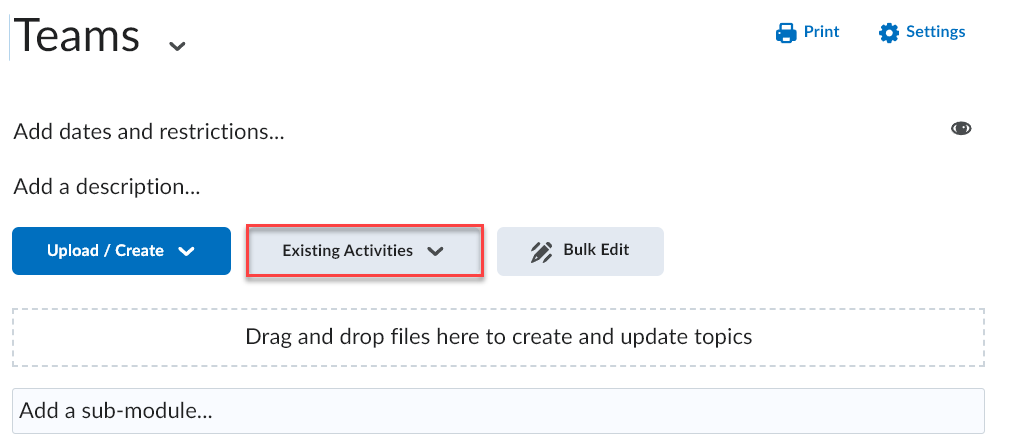Expand the Existing Activities chevron arrow
The height and width of the screenshot is (446, 1012).
tap(436, 251)
